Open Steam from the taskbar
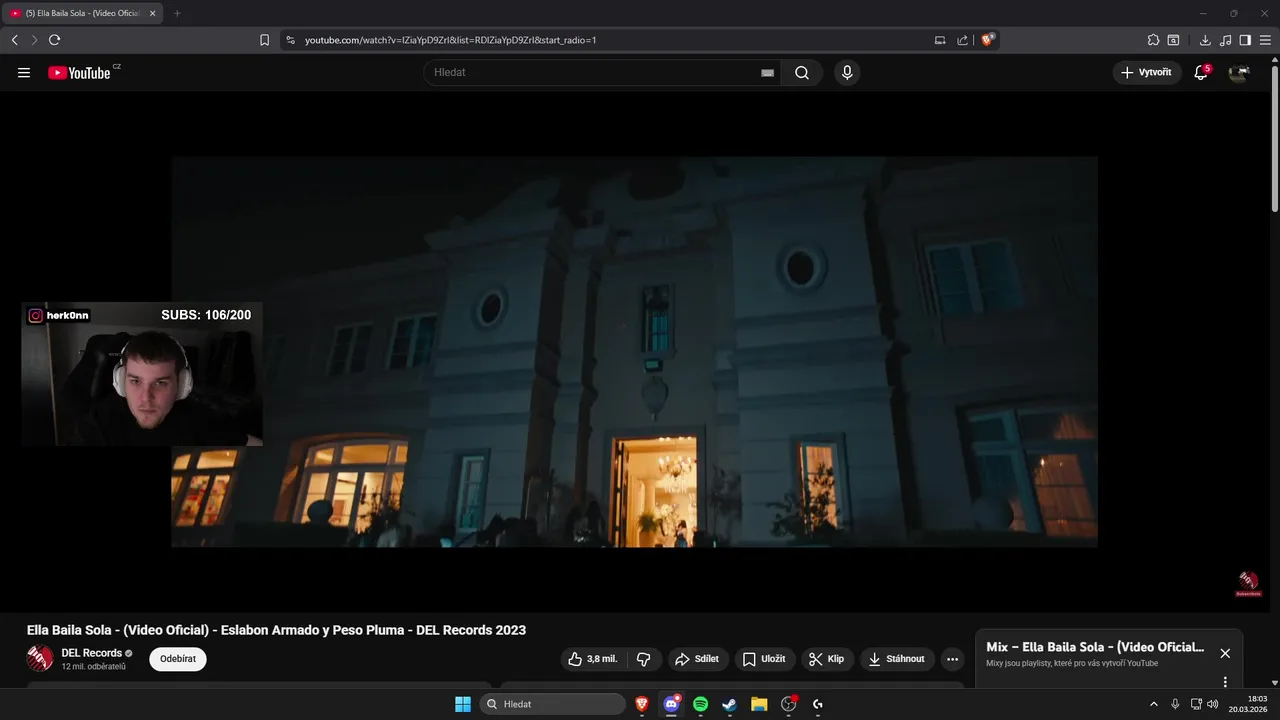This screenshot has width=1280, height=720. pos(730,704)
